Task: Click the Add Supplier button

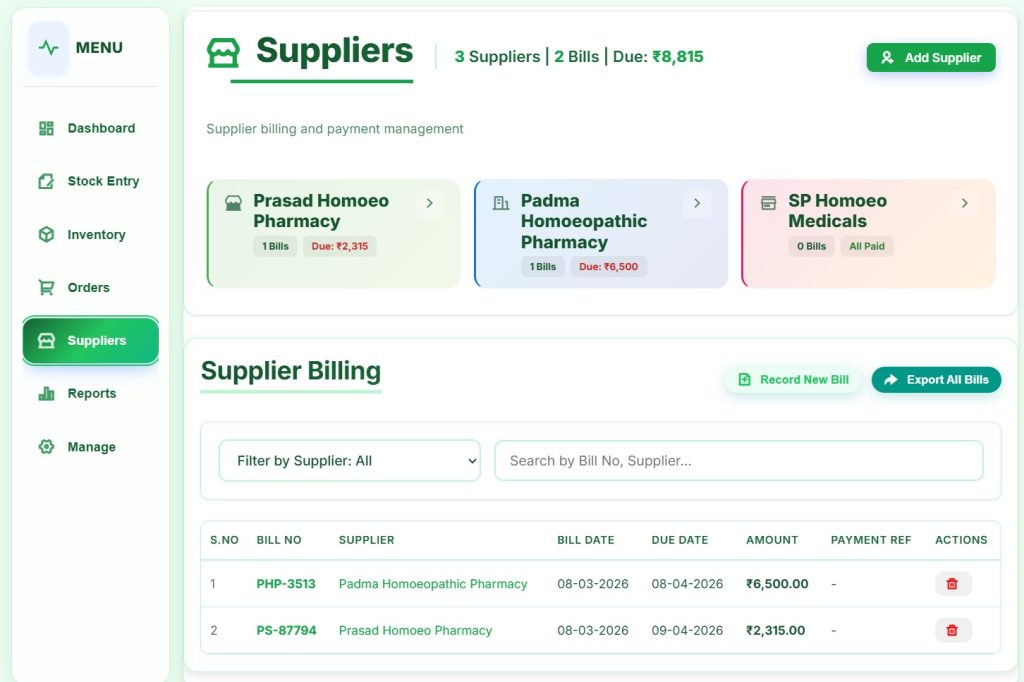Action: (931, 58)
